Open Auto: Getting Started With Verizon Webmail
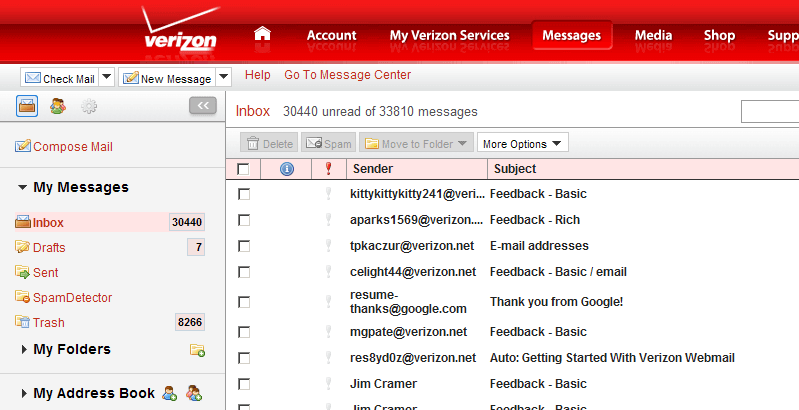Screen dimensions: 799x410 [612, 358]
